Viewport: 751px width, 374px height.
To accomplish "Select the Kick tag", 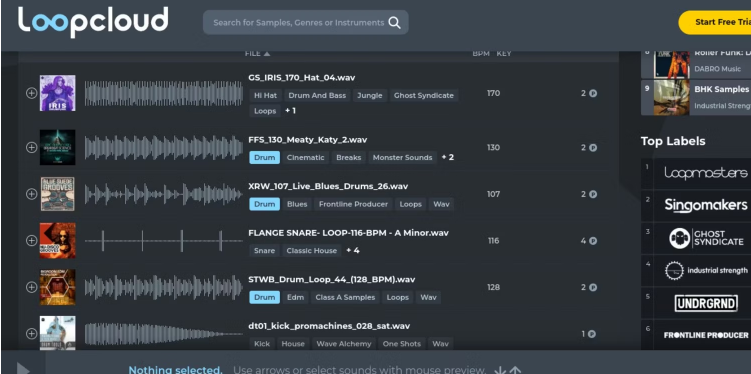I will pos(262,343).
